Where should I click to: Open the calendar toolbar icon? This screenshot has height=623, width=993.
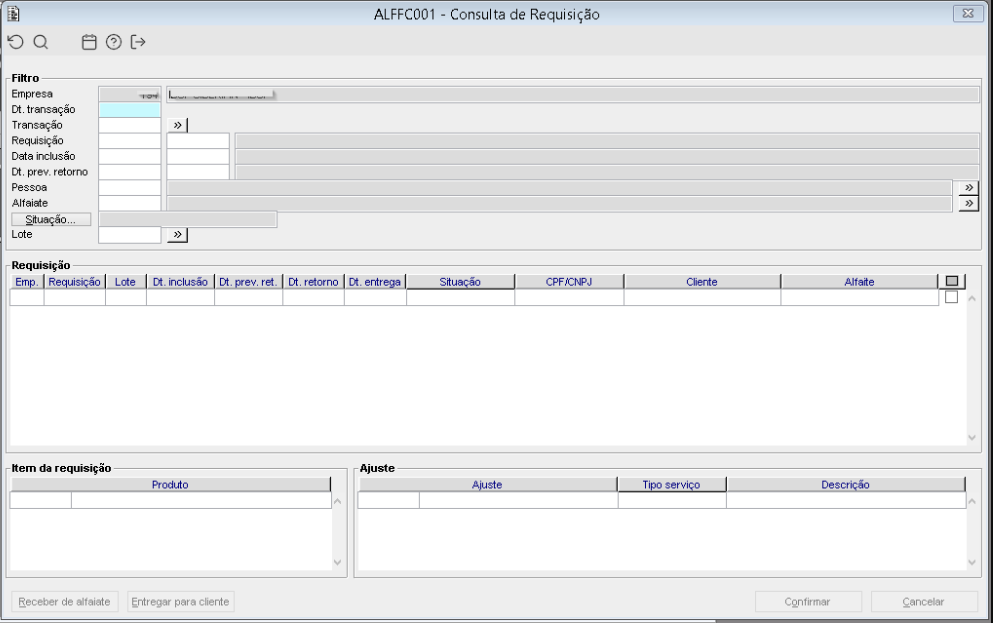pos(89,42)
